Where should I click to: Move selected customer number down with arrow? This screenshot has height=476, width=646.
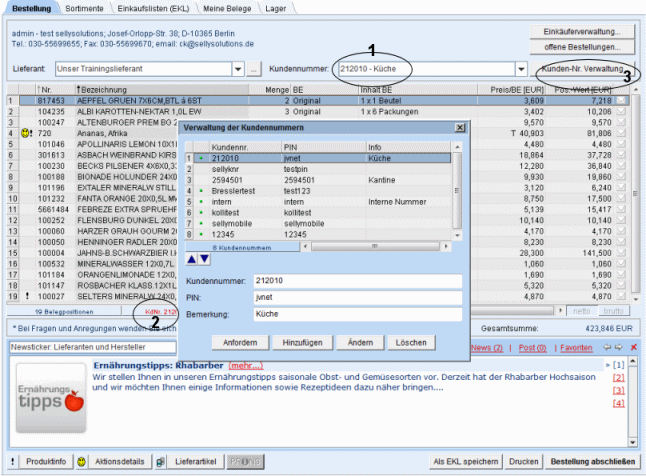click(x=205, y=259)
